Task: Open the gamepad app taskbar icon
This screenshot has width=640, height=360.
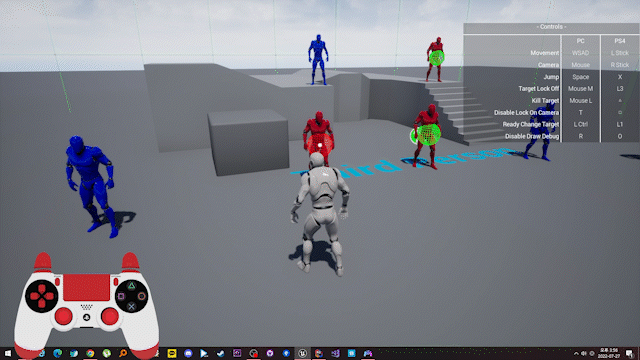Action: 368,353
